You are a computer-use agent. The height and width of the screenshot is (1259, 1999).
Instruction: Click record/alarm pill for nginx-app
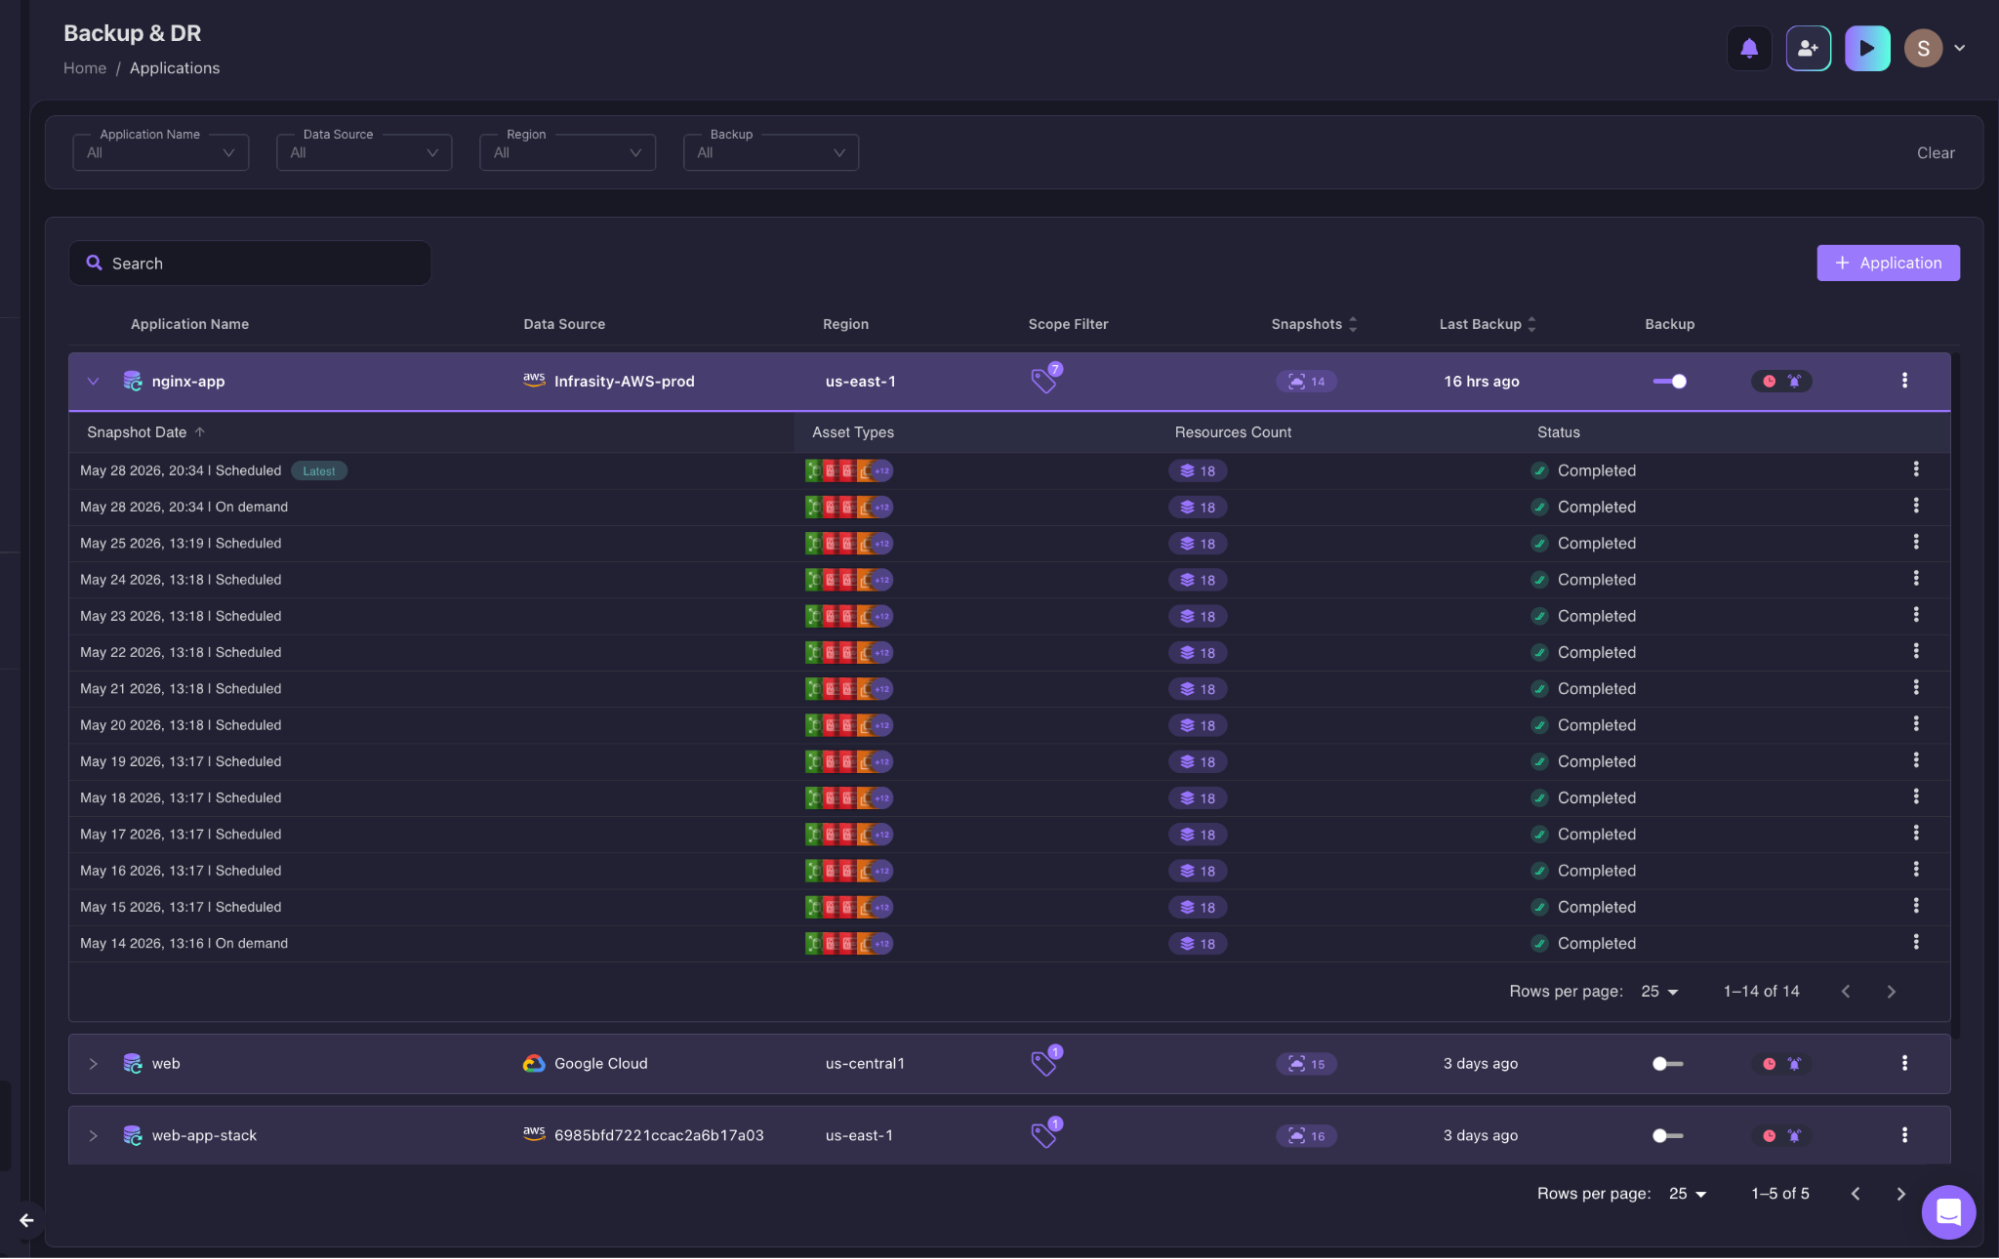click(1781, 381)
